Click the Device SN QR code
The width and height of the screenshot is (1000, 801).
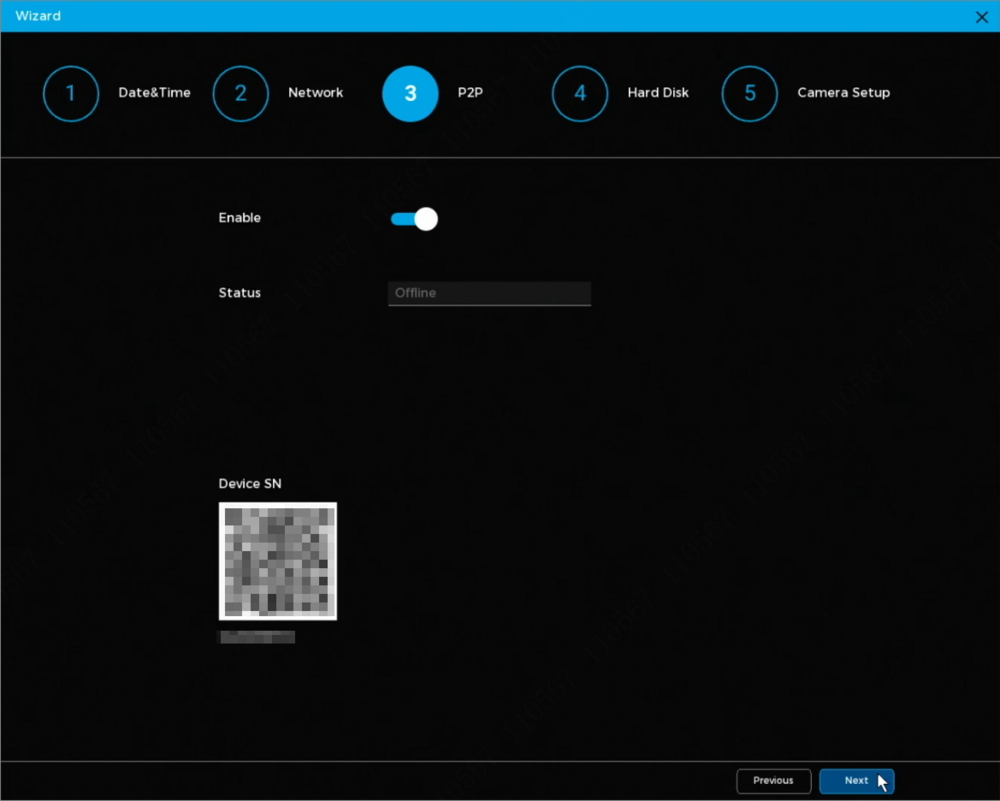pyautogui.click(x=278, y=561)
